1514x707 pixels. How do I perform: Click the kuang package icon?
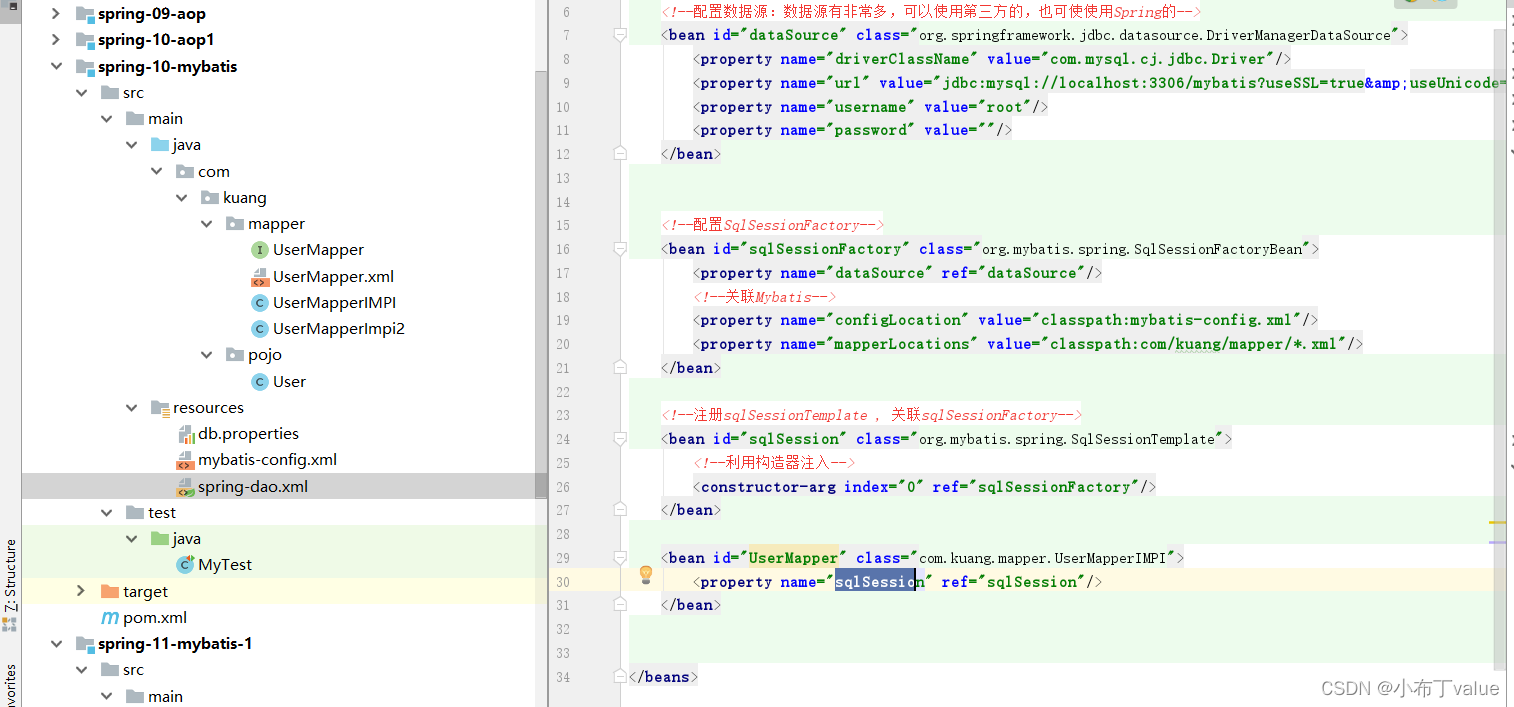[x=210, y=198]
